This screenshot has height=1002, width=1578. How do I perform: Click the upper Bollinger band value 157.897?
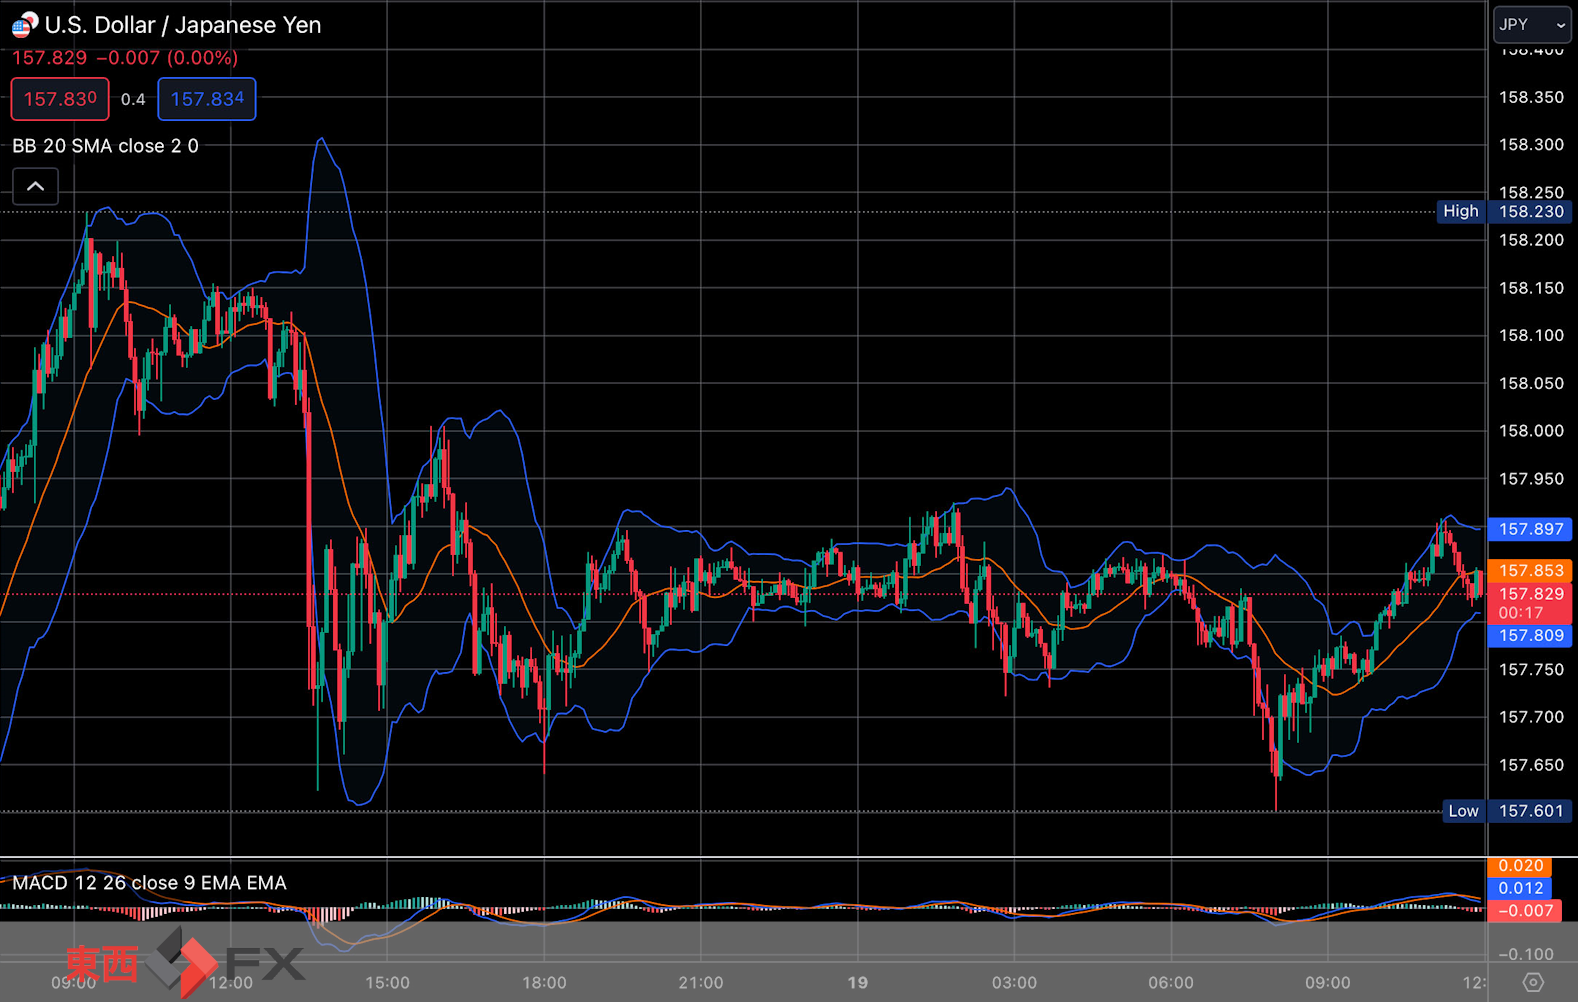click(x=1530, y=529)
